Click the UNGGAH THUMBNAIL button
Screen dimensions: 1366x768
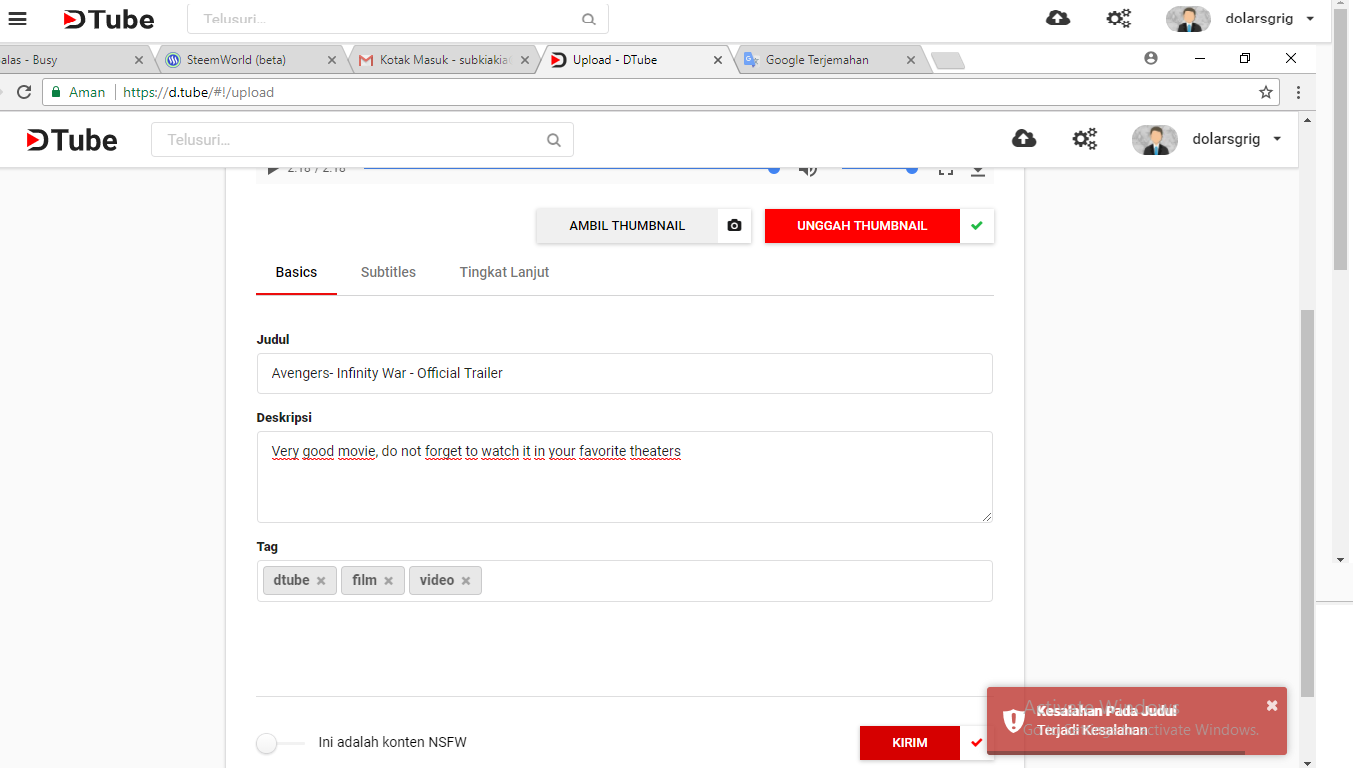[862, 226]
